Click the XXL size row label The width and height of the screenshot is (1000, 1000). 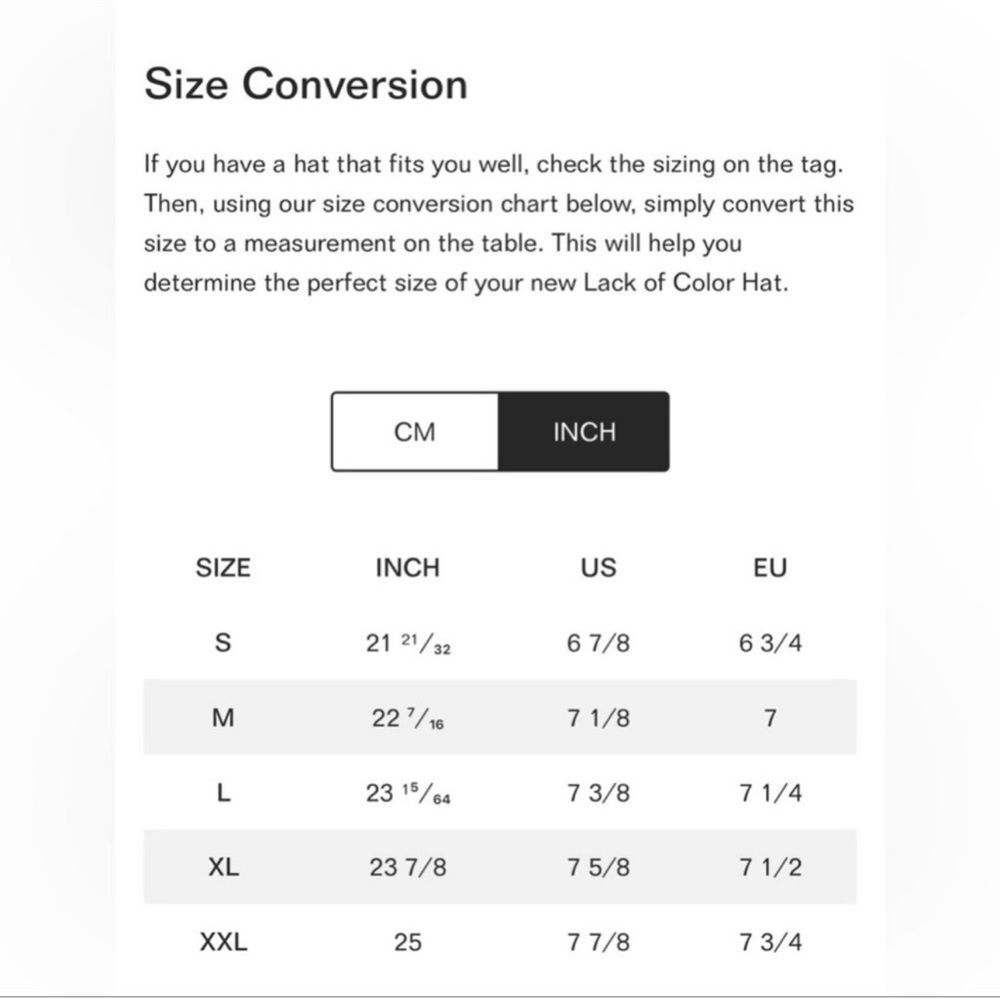click(223, 941)
